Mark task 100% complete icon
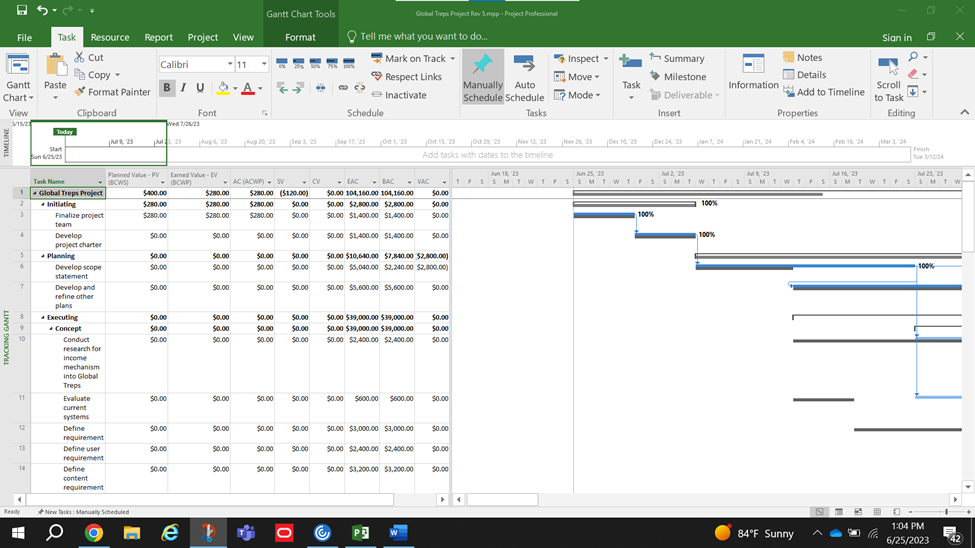This screenshot has height=548, width=975. point(349,63)
